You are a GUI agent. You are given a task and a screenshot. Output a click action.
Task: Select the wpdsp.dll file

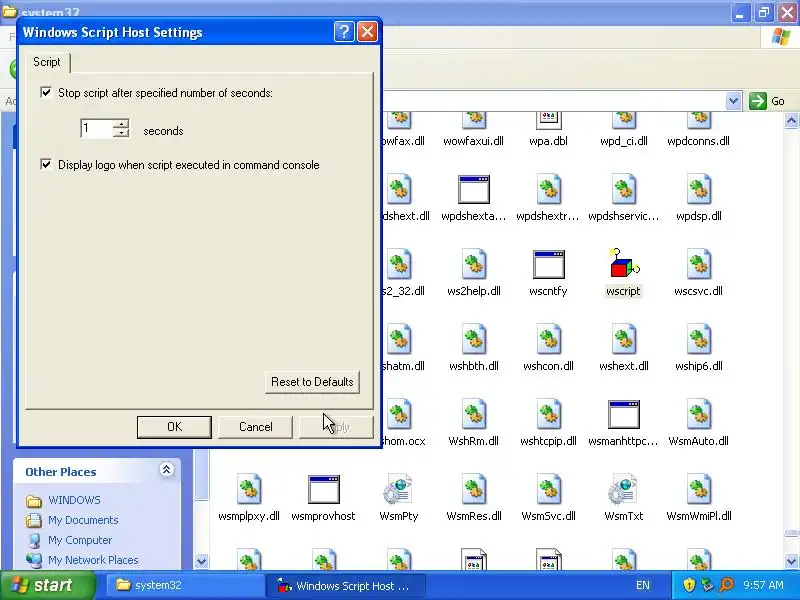[698, 198]
